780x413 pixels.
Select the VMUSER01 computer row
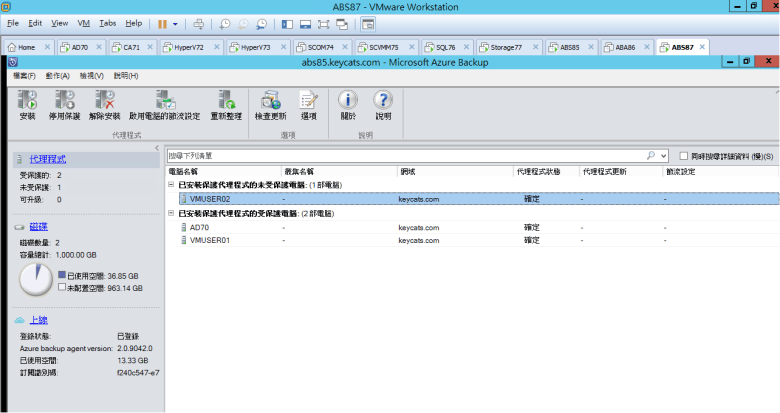(x=210, y=241)
